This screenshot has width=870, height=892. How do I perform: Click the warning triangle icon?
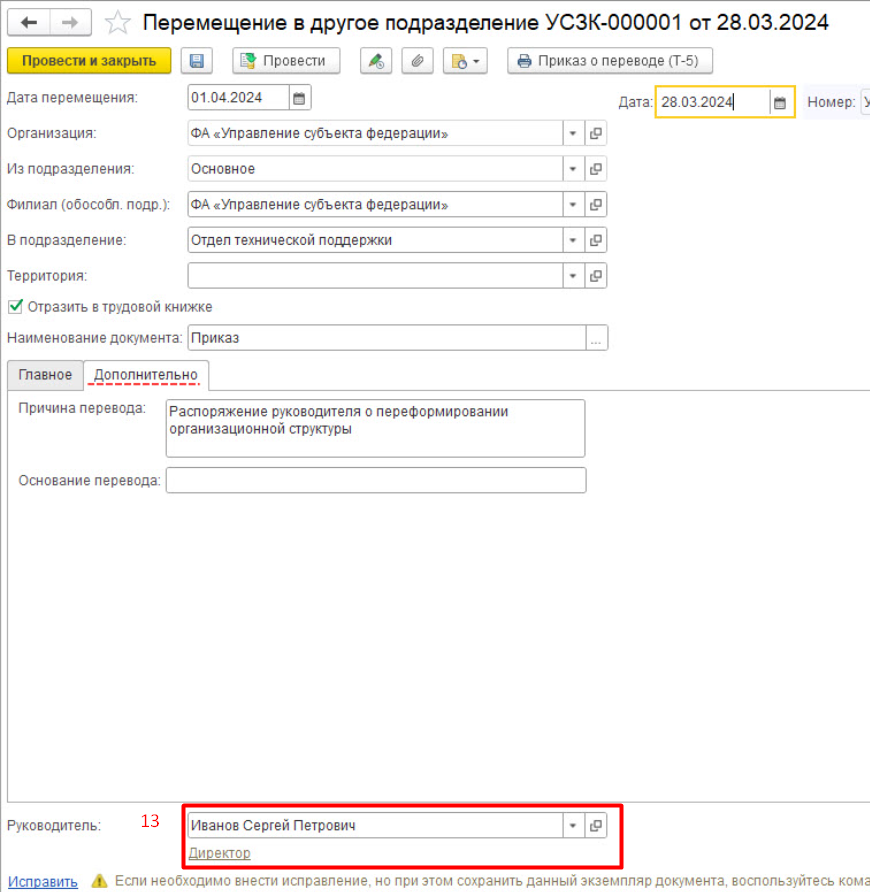coord(100,881)
